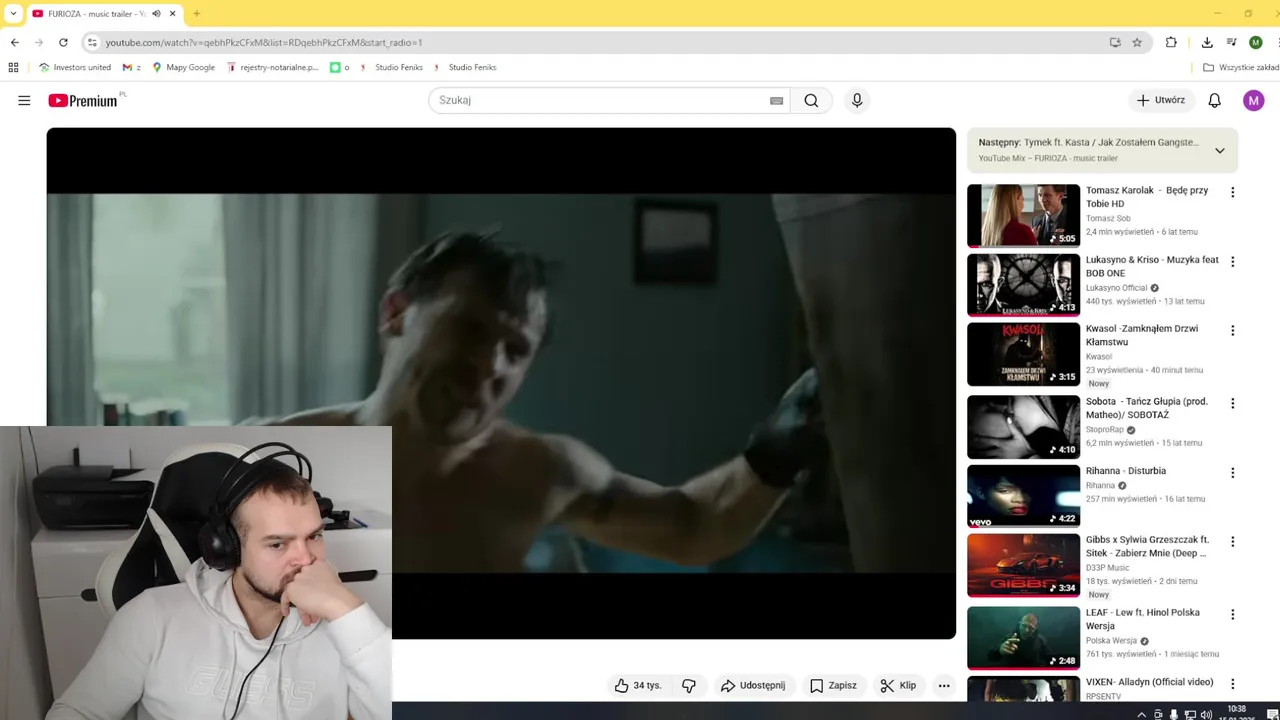
Task: Open a new browser tab
Action: pyautogui.click(x=196, y=14)
